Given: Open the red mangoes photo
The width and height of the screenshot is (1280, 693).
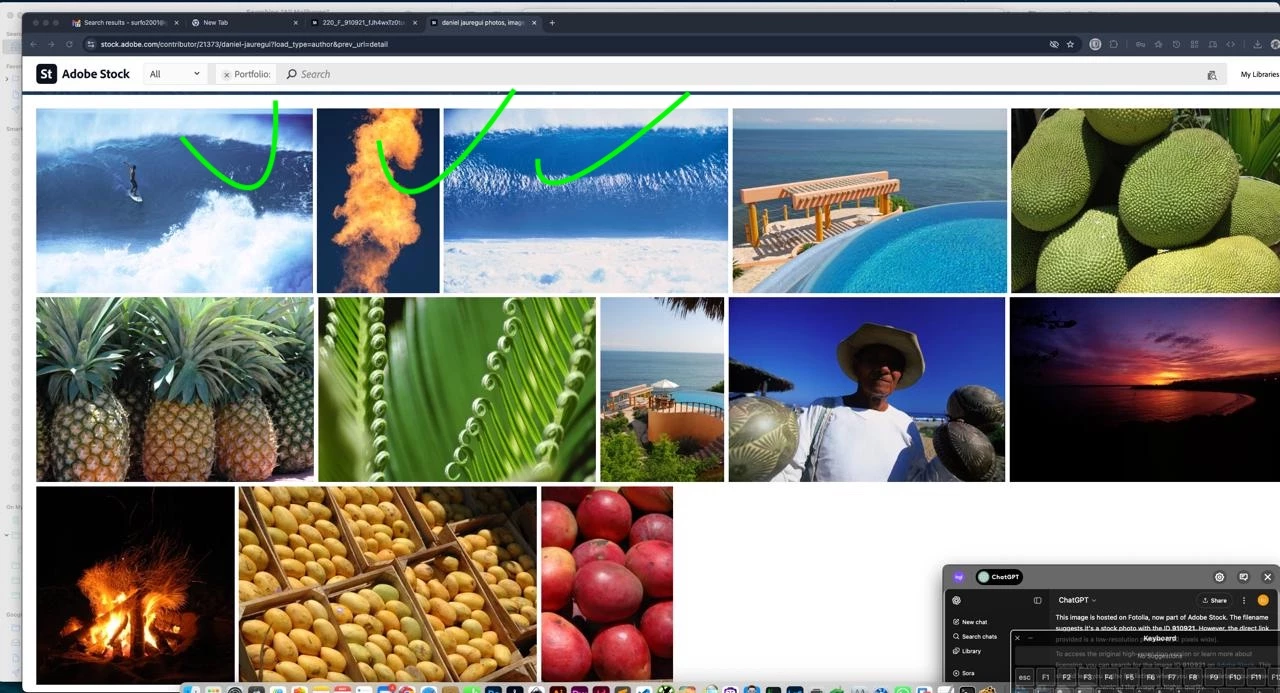Looking at the screenshot, I should (x=607, y=584).
